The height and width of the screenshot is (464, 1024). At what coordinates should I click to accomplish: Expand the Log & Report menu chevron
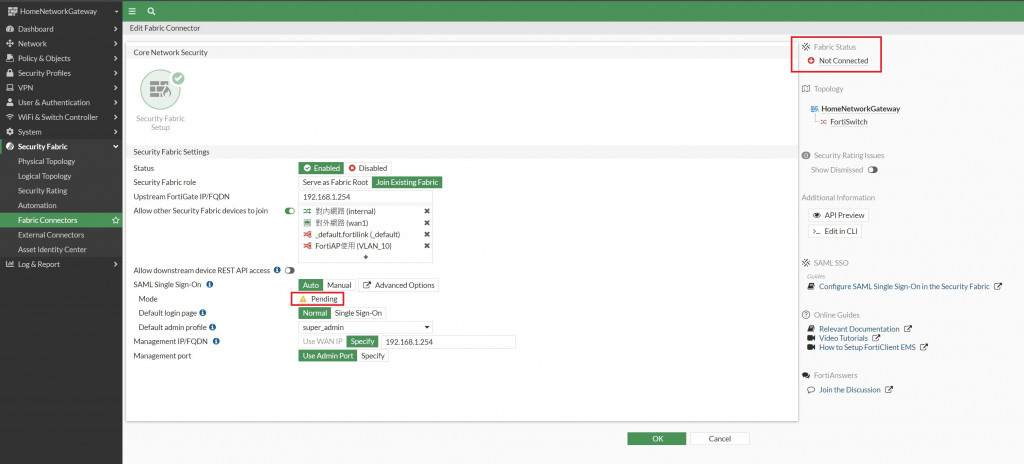pyautogui.click(x=116, y=265)
